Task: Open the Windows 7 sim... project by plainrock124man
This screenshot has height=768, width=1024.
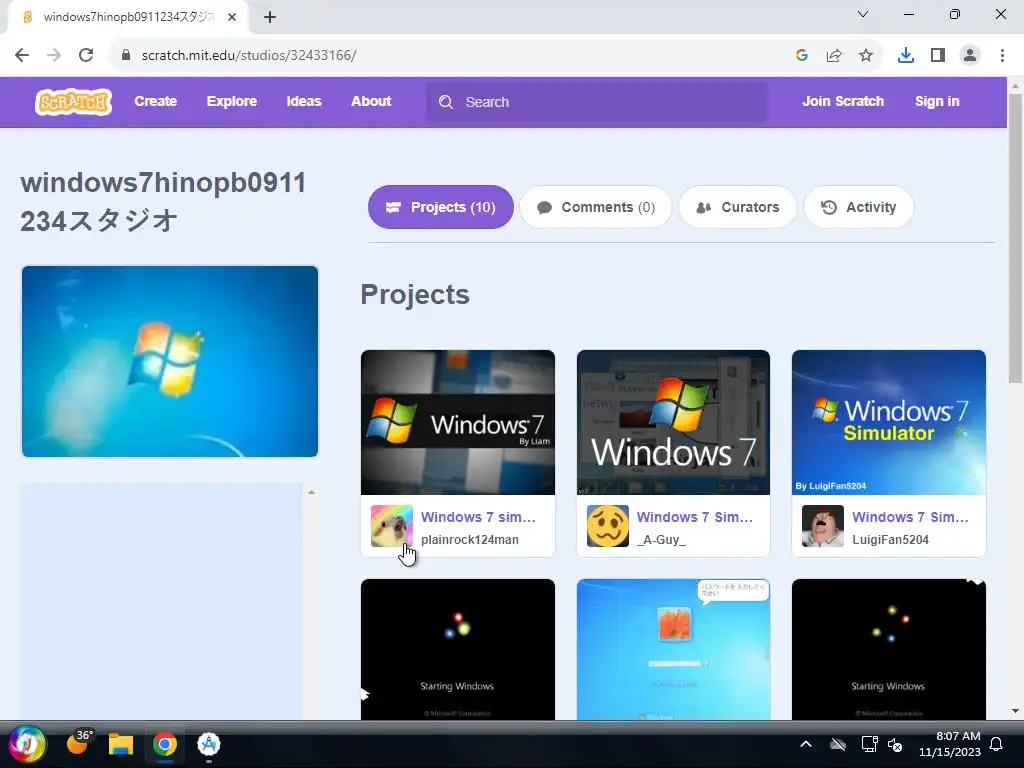Action: tap(478, 517)
